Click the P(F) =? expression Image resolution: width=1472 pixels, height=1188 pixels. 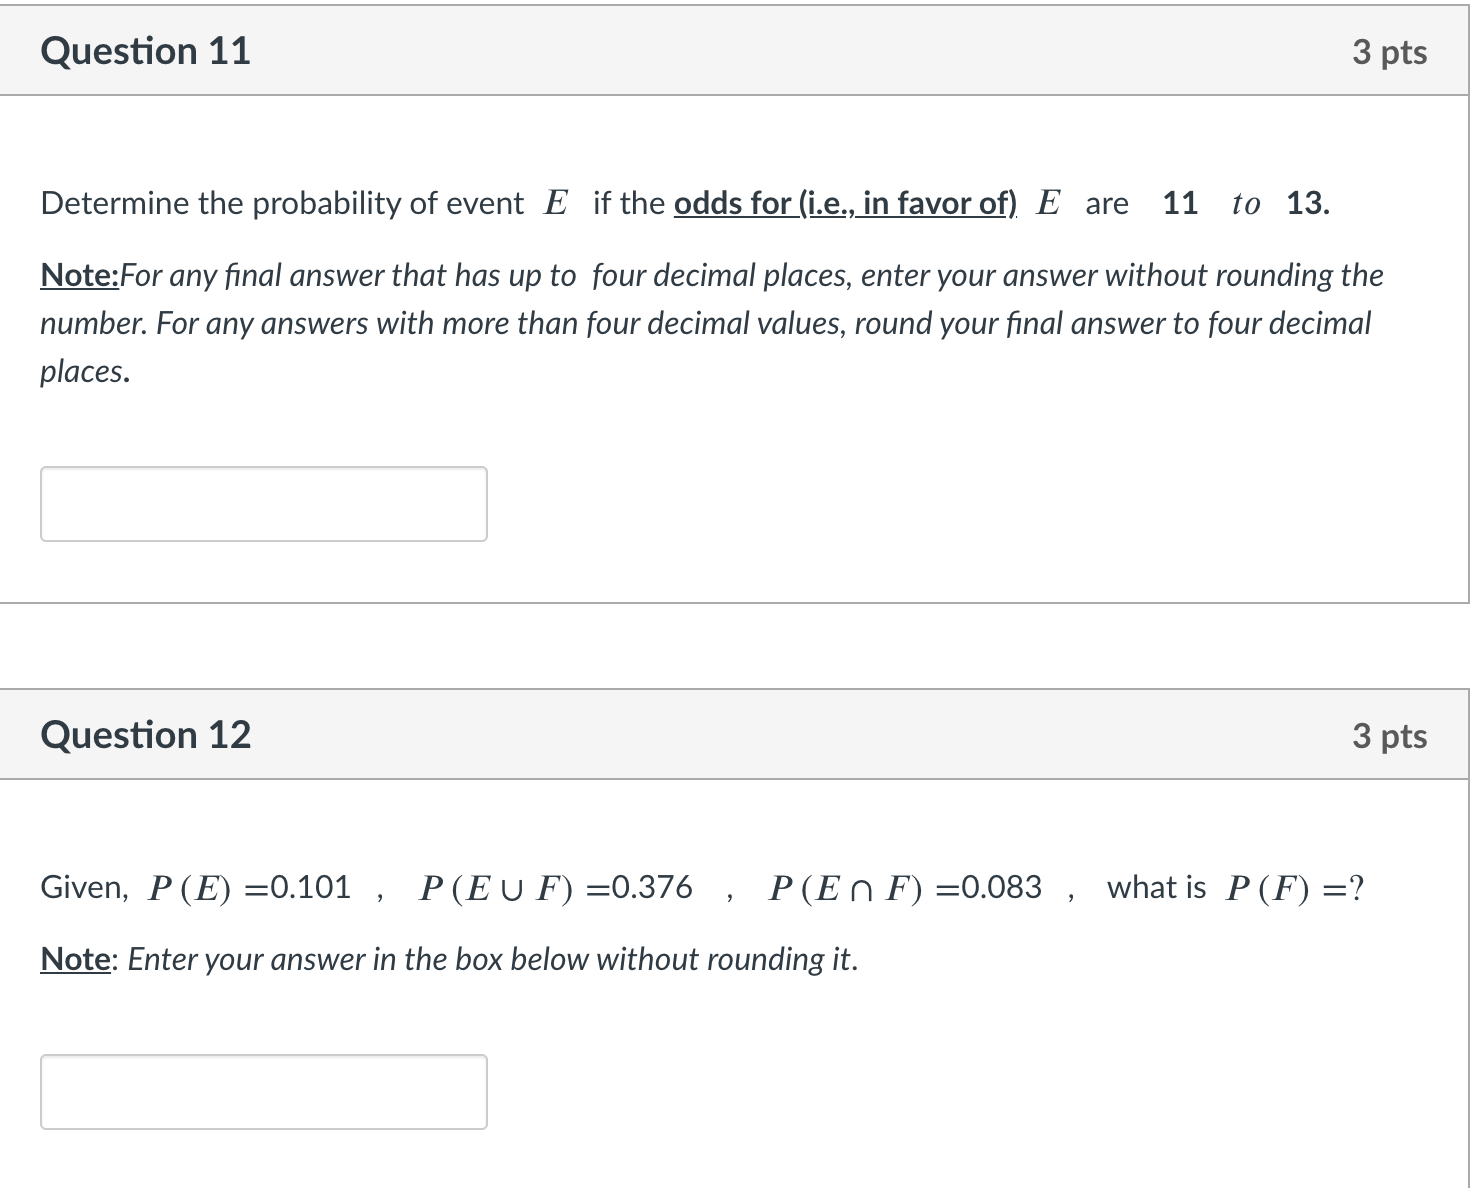pyautogui.click(x=1294, y=886)
